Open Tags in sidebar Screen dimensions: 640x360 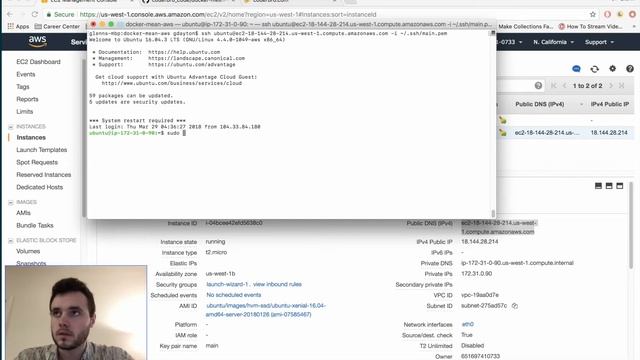23,87
